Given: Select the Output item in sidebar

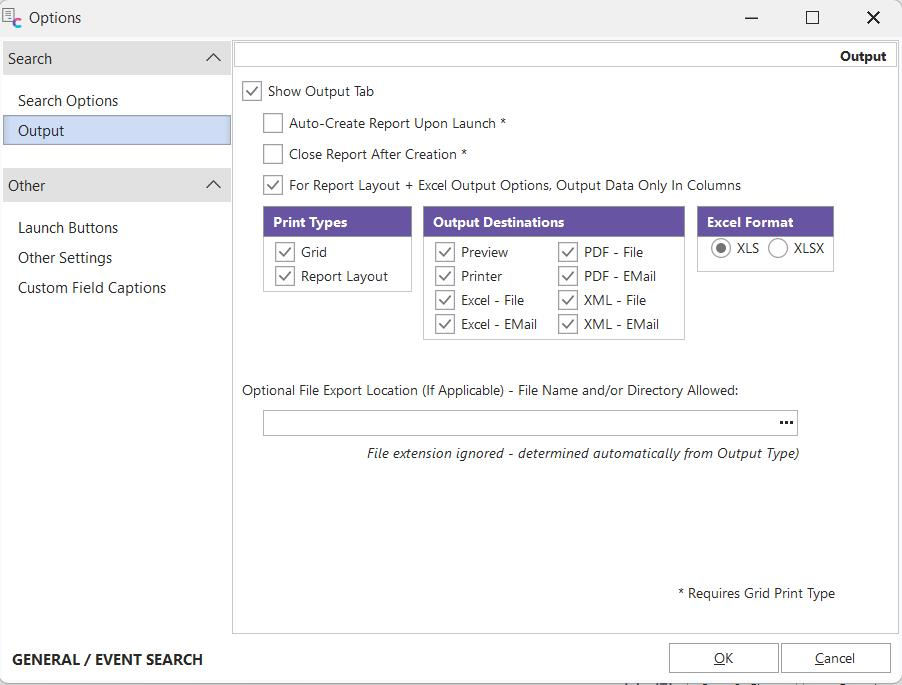Looking at the screenshot, I should coord(41,131).
